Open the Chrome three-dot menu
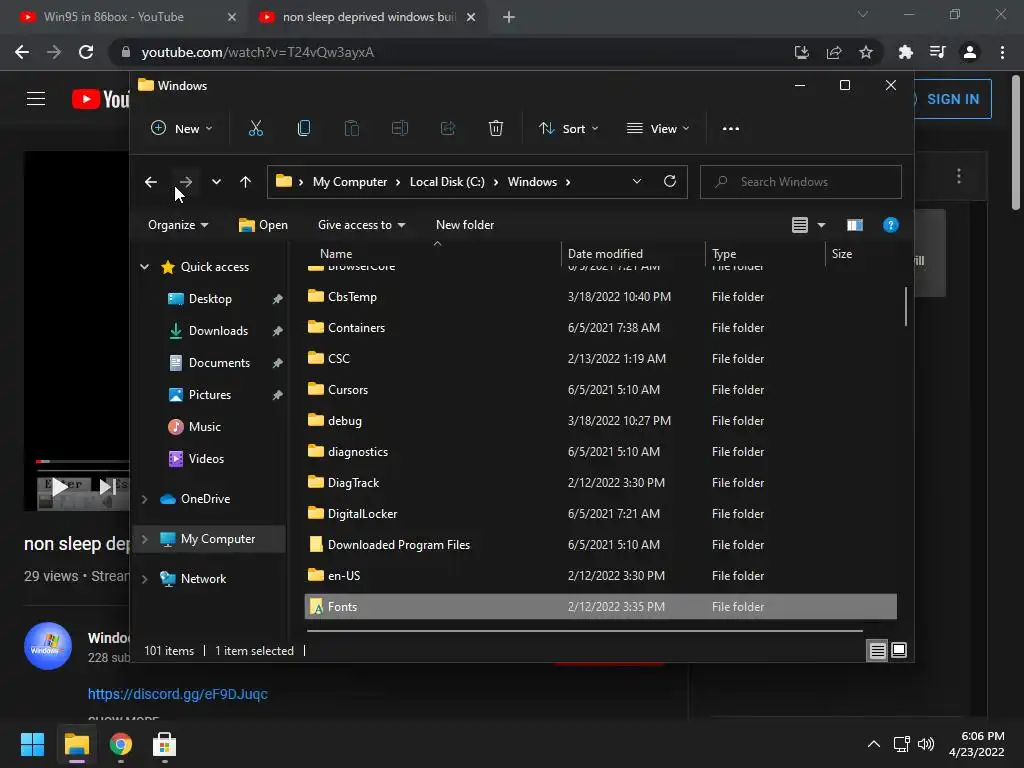The height and width of the screenshot is (768, 1024). tap(1002, 52)
